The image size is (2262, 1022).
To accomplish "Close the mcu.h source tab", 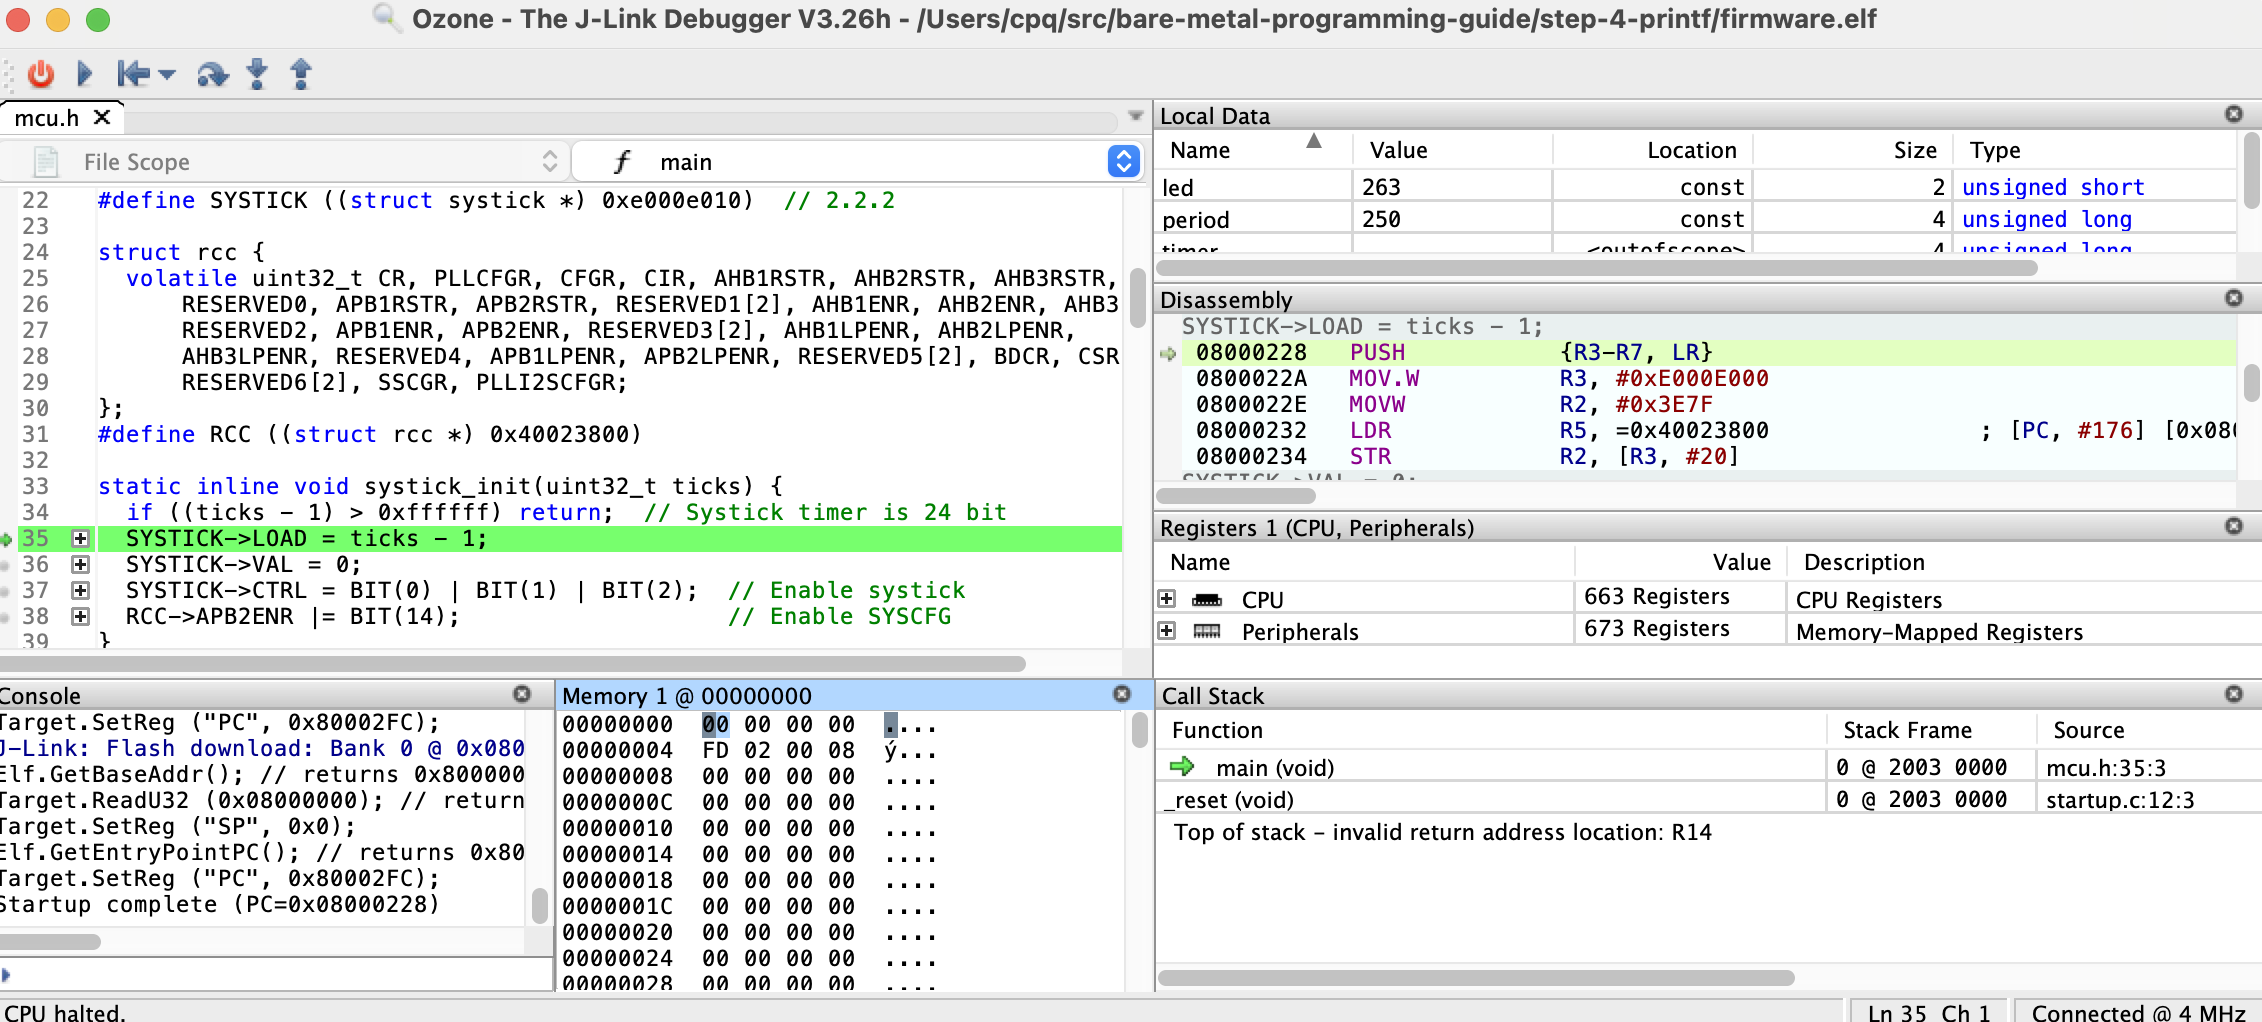I will pos(102,118).
